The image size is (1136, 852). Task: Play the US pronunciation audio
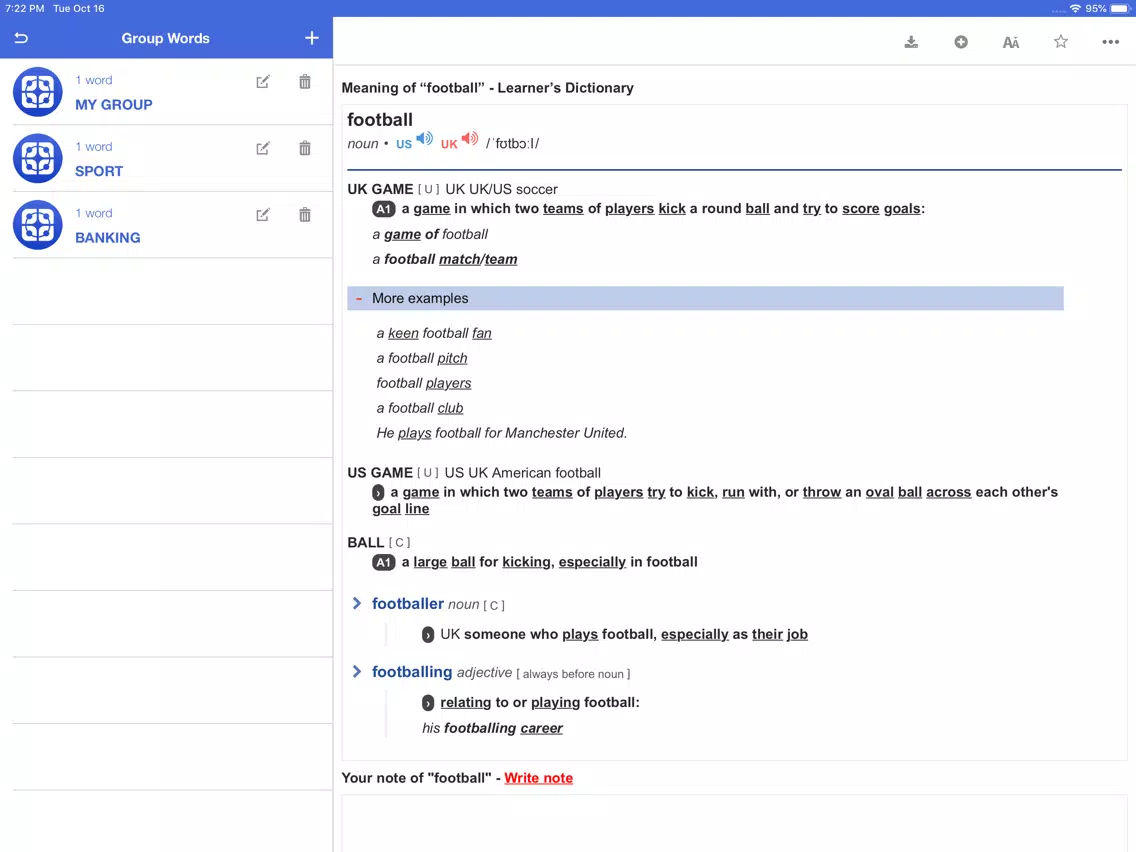tap(425, 138)
